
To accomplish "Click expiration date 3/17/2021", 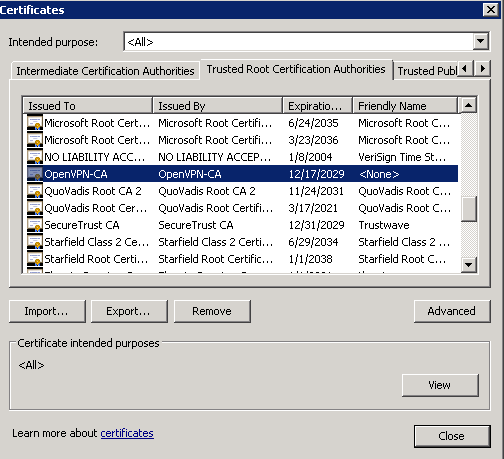I will (313, 208).
